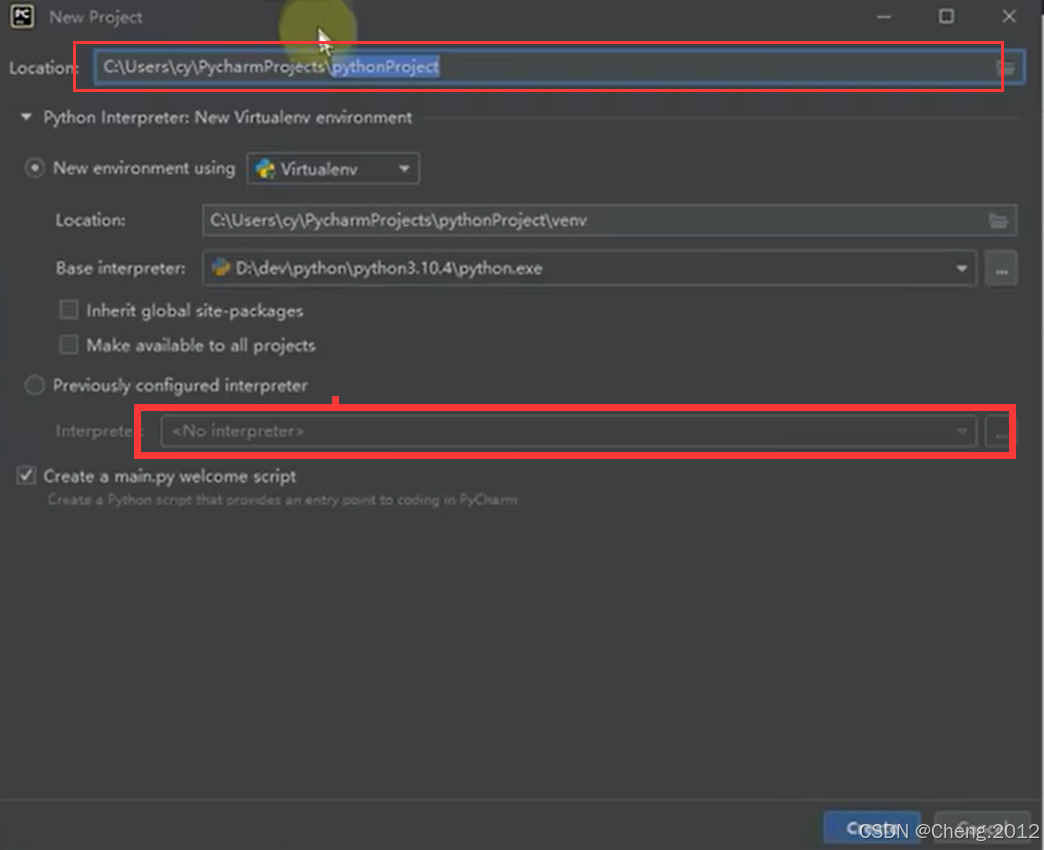This screenshot has height=850, width=1044.
Task: Click the 'Create a Python script that provides' hint text
Action: [282, 500]
